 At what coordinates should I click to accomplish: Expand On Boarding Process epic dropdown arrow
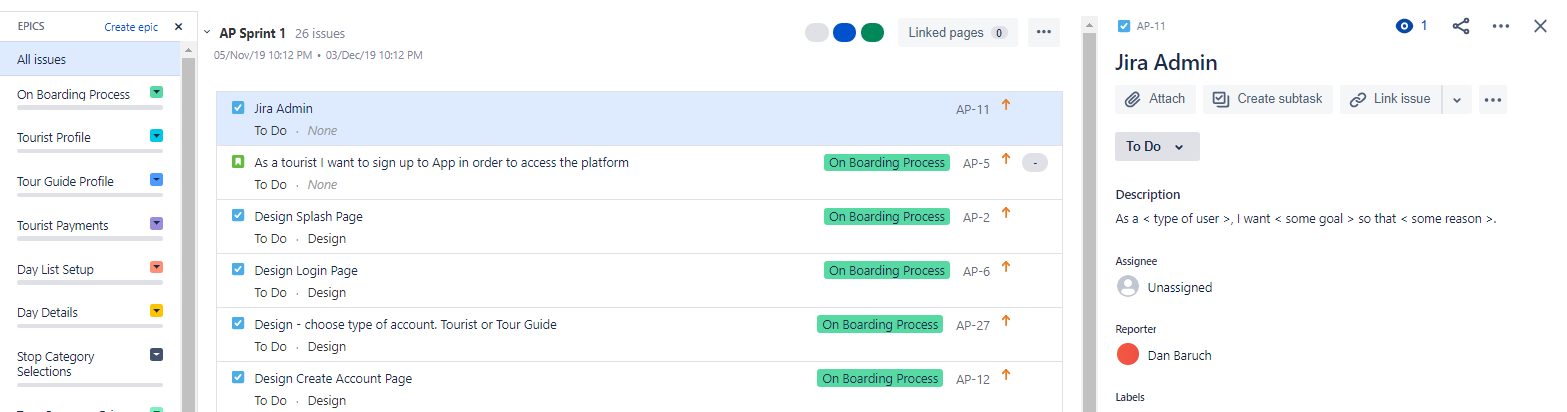(156, 92)
